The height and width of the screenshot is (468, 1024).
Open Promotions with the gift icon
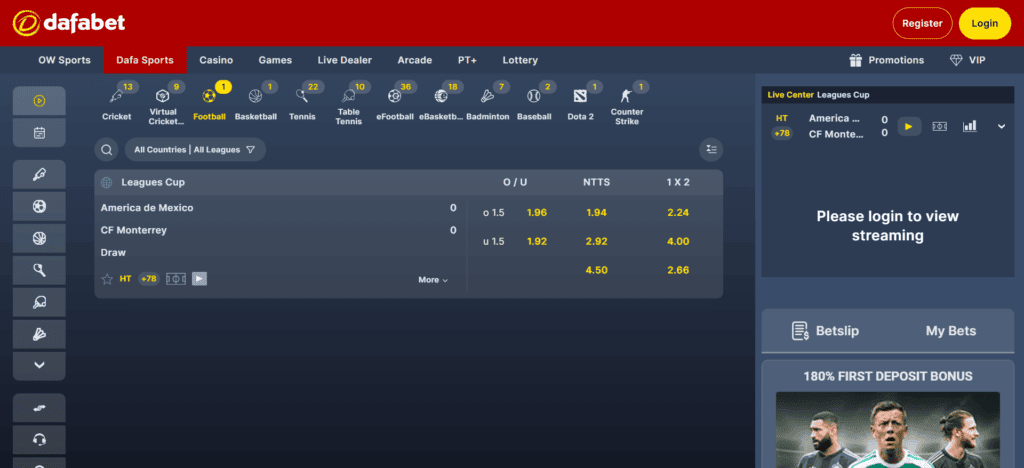click(x=886, y=60)
